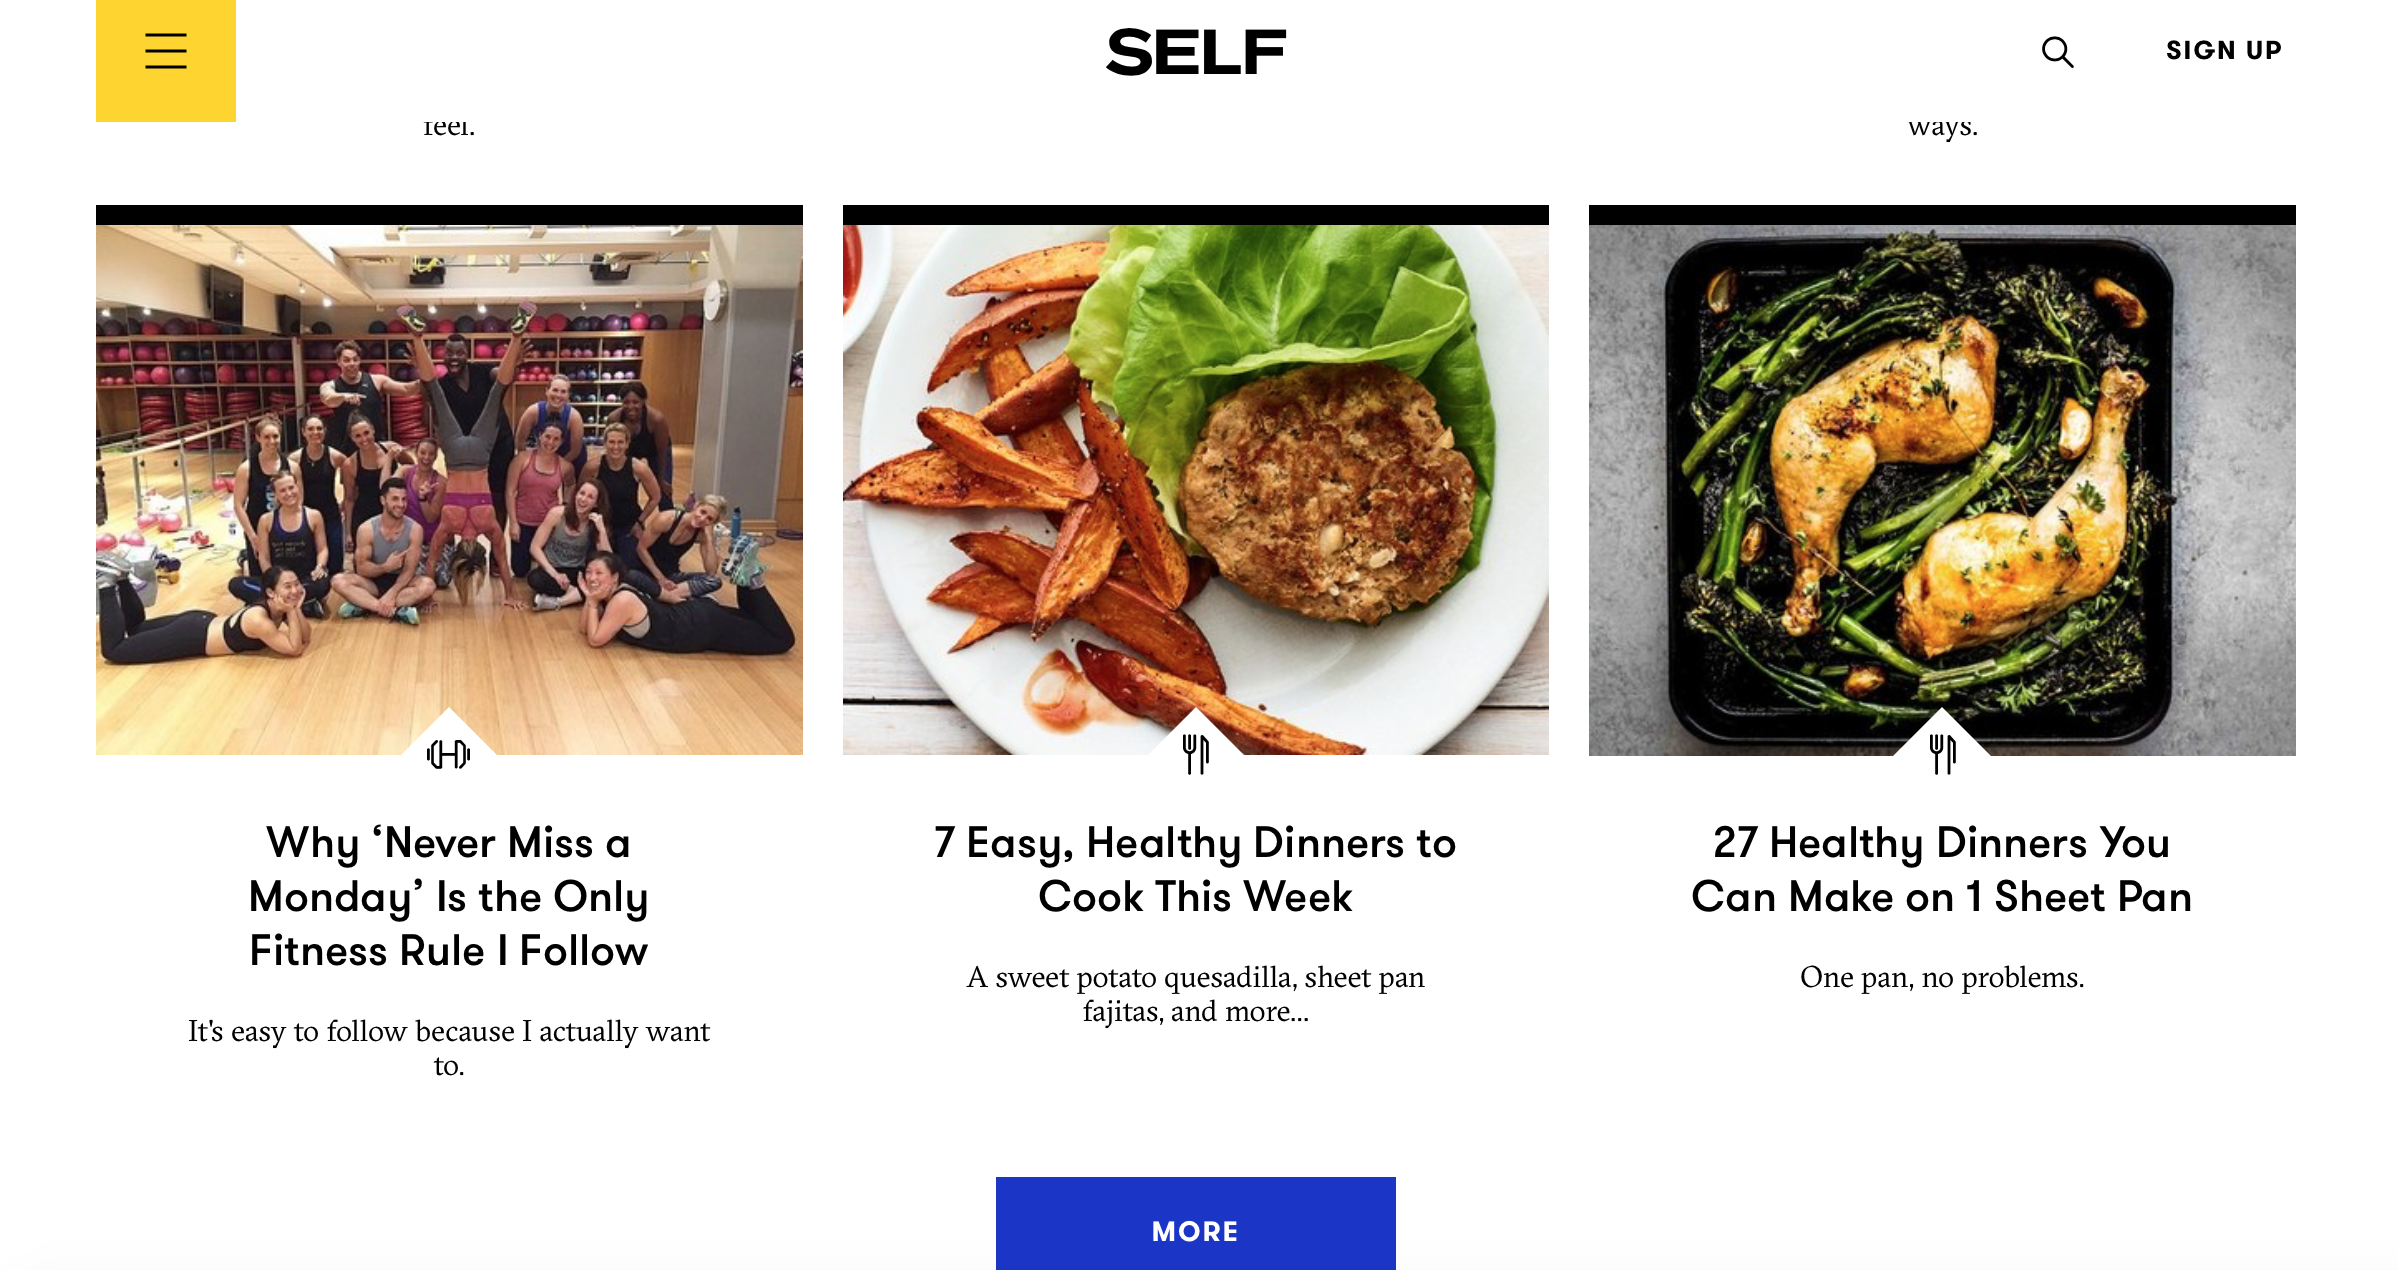Open '7 Easy, Healthy Dinners' article title
Viewport: 2398px width, 1270px height.
pos(1196,870)
